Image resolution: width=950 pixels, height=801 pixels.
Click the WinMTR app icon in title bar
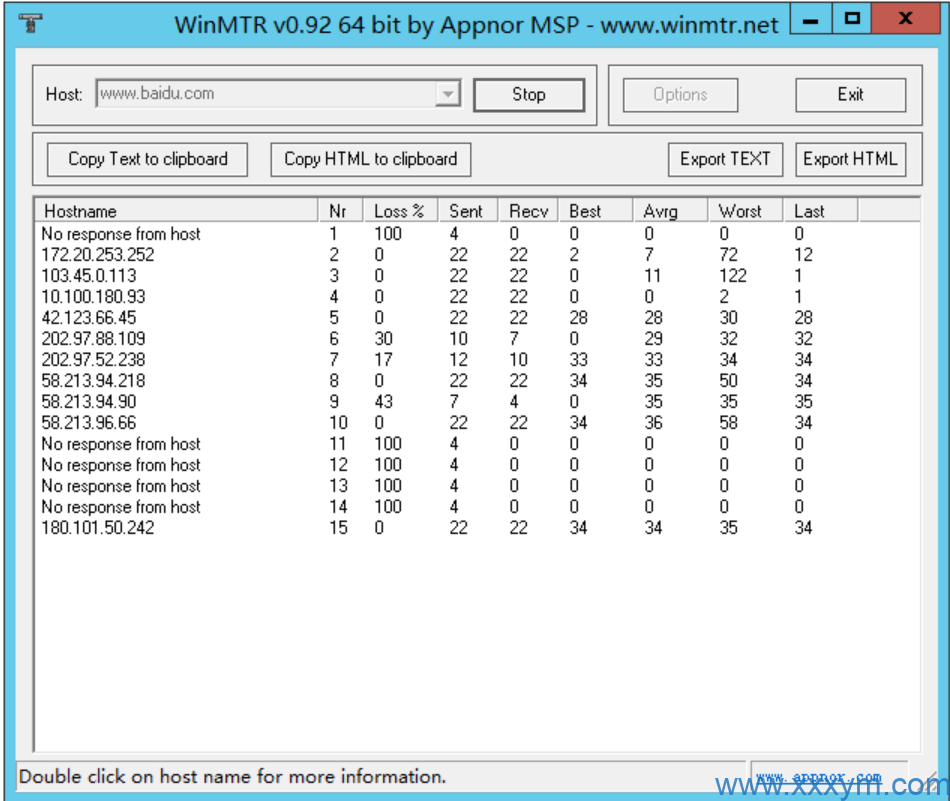point(29,23)
